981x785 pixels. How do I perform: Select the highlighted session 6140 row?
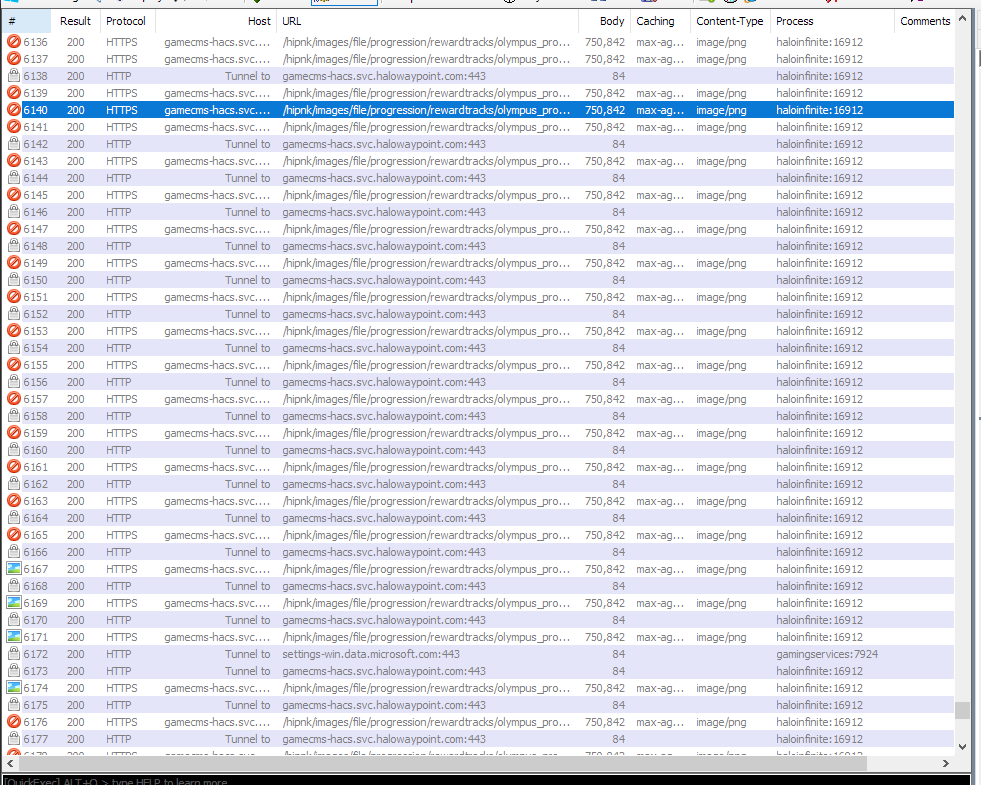tap(400, 110)
